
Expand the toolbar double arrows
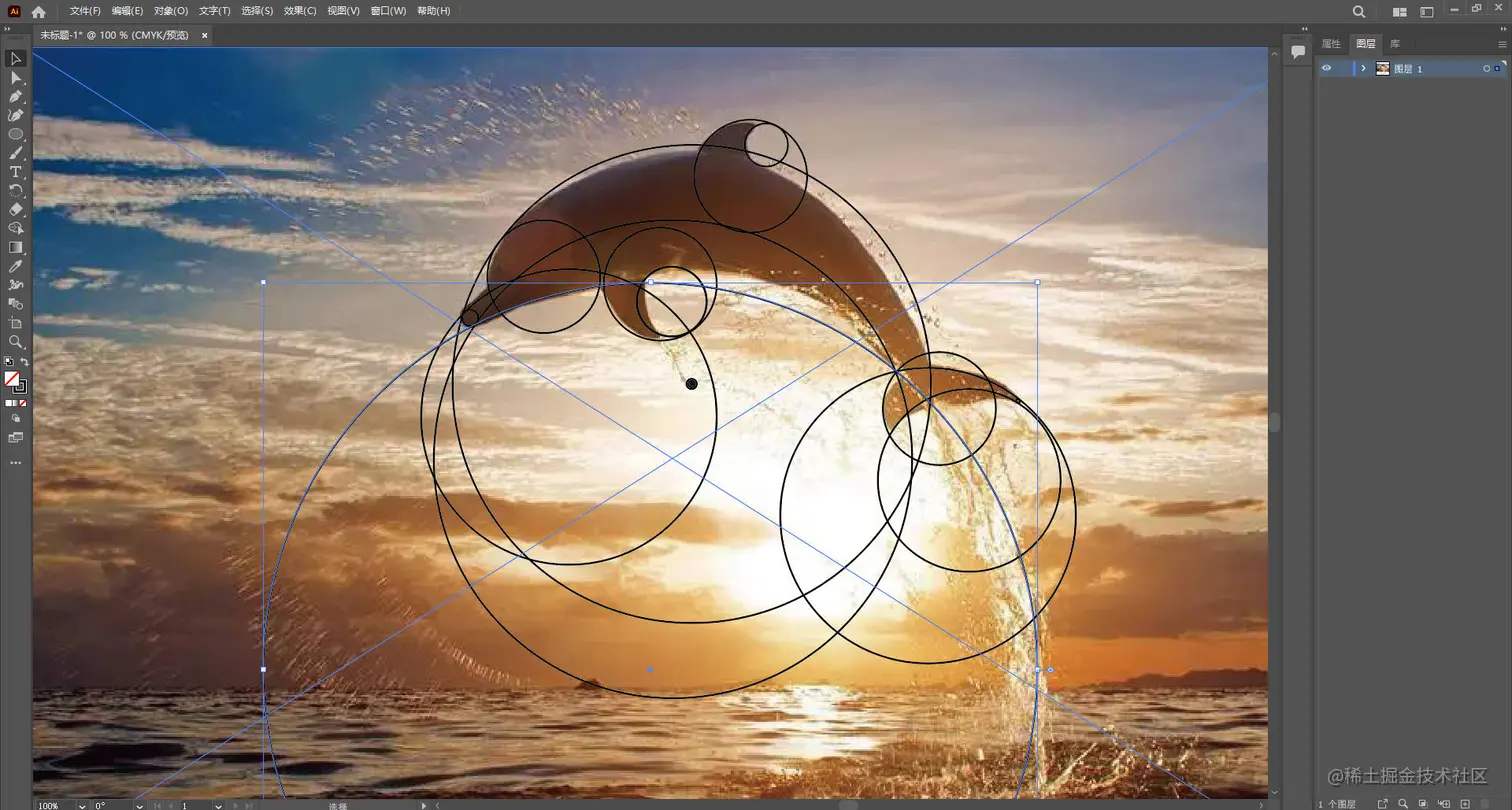tap(6, 30)
